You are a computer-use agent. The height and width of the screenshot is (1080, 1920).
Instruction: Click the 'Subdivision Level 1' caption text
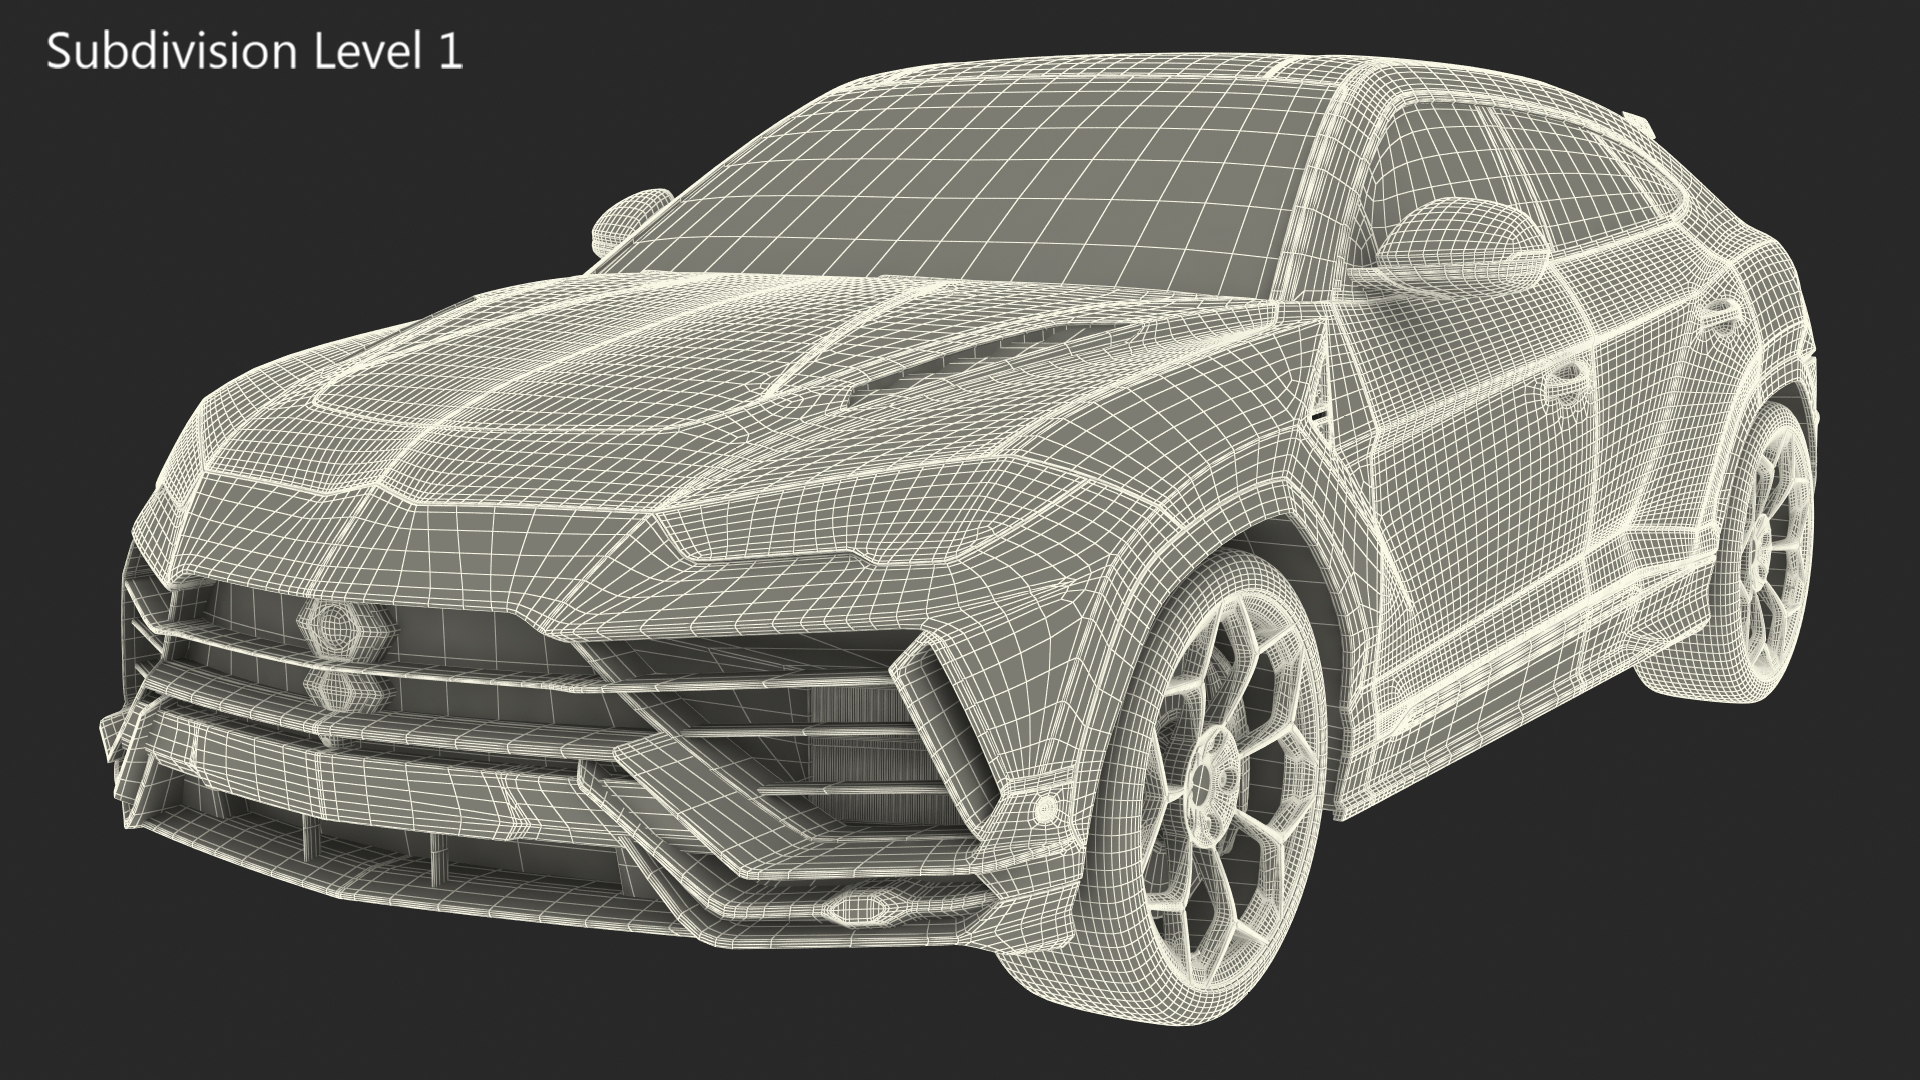255,52
